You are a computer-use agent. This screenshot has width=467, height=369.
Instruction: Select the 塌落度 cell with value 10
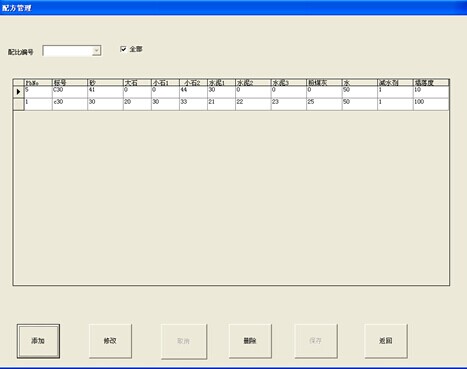pyautogui.click(x=431, y=92)
